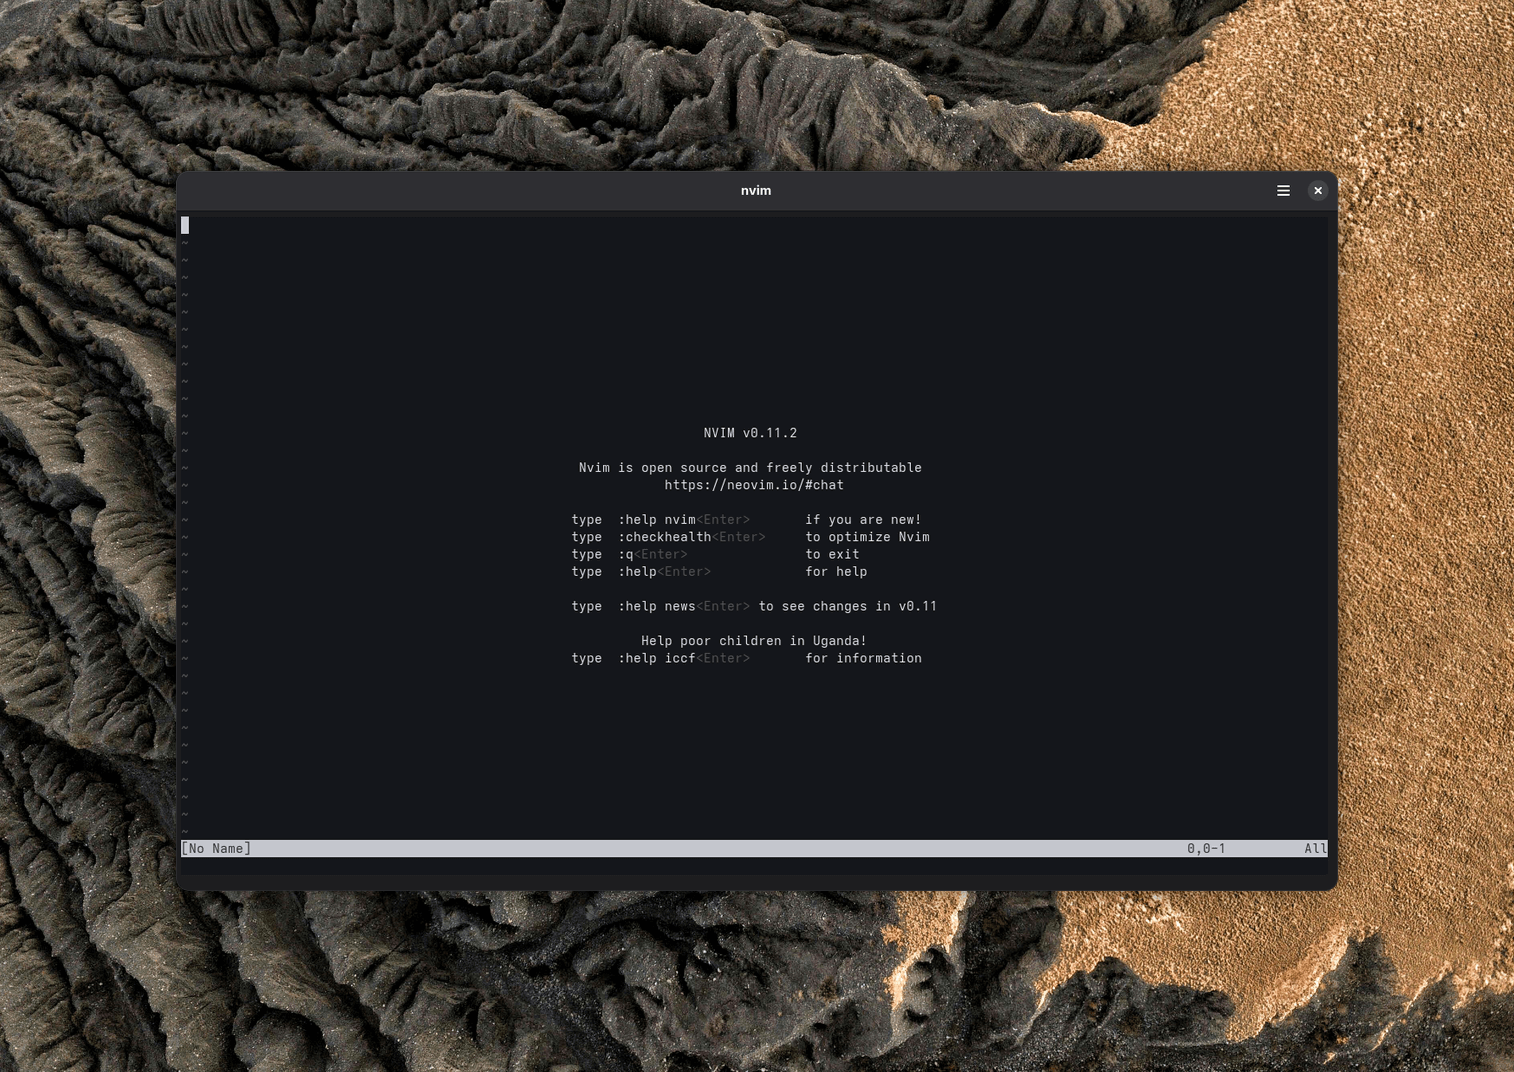Click "to exit" text

[832, 554]
